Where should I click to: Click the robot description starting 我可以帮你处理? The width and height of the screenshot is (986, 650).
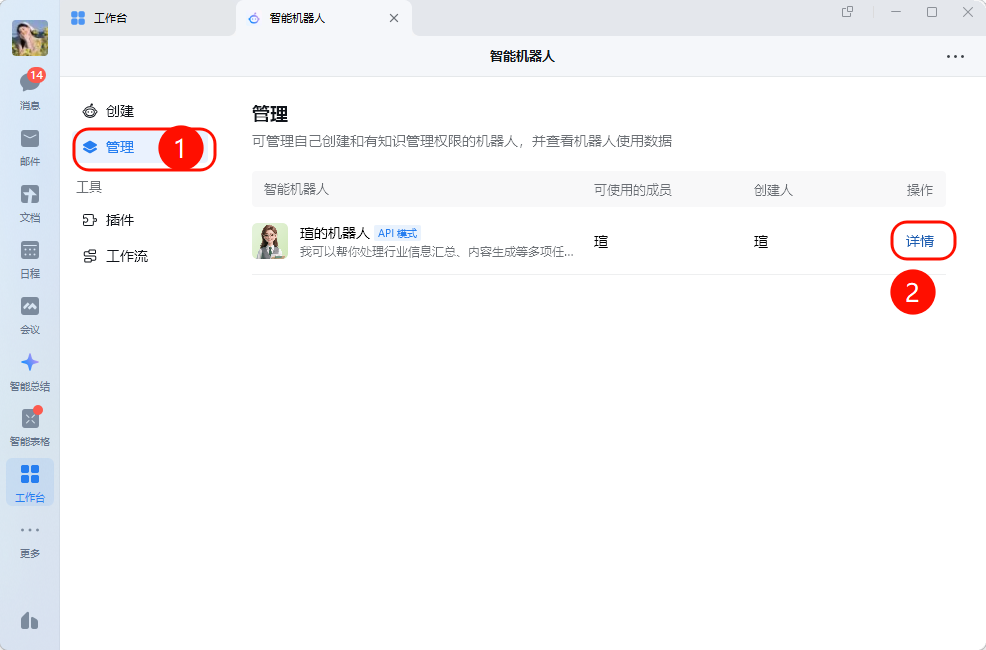436,252
